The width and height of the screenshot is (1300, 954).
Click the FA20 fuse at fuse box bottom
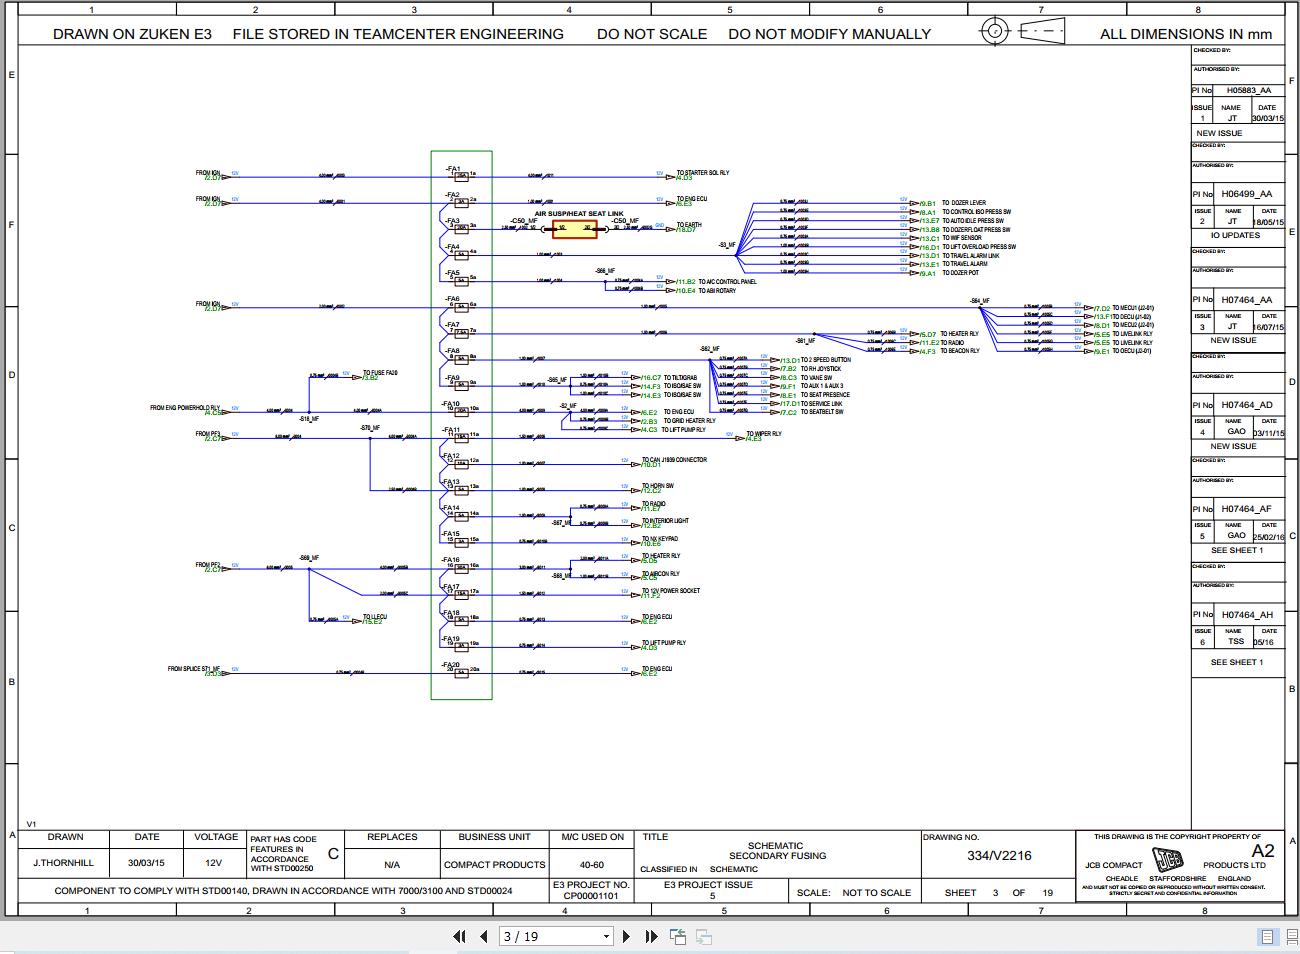461,672
